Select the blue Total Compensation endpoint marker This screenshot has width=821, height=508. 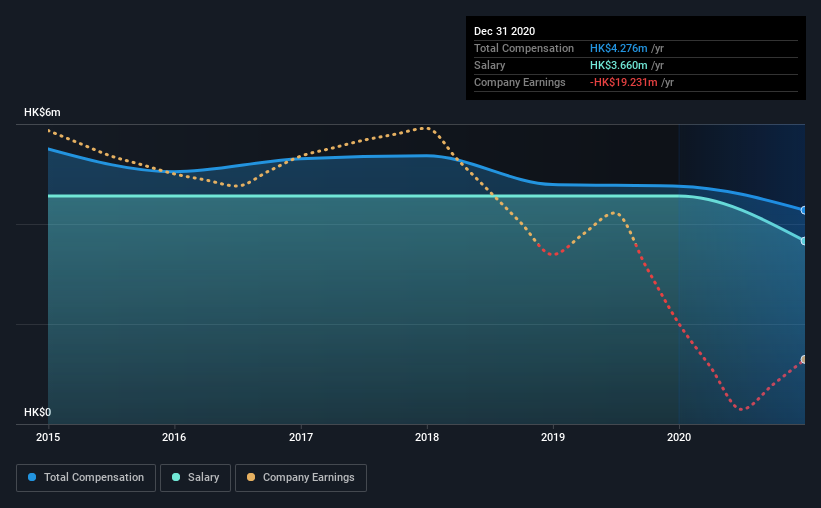803,210
